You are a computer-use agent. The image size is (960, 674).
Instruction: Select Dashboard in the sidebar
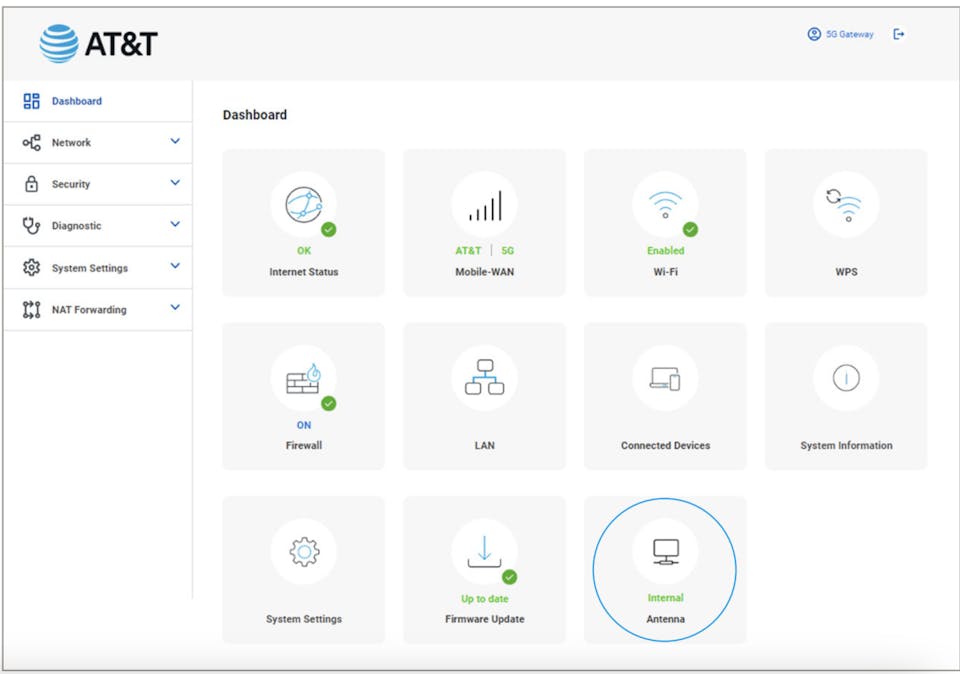click(x=76, y=101)
